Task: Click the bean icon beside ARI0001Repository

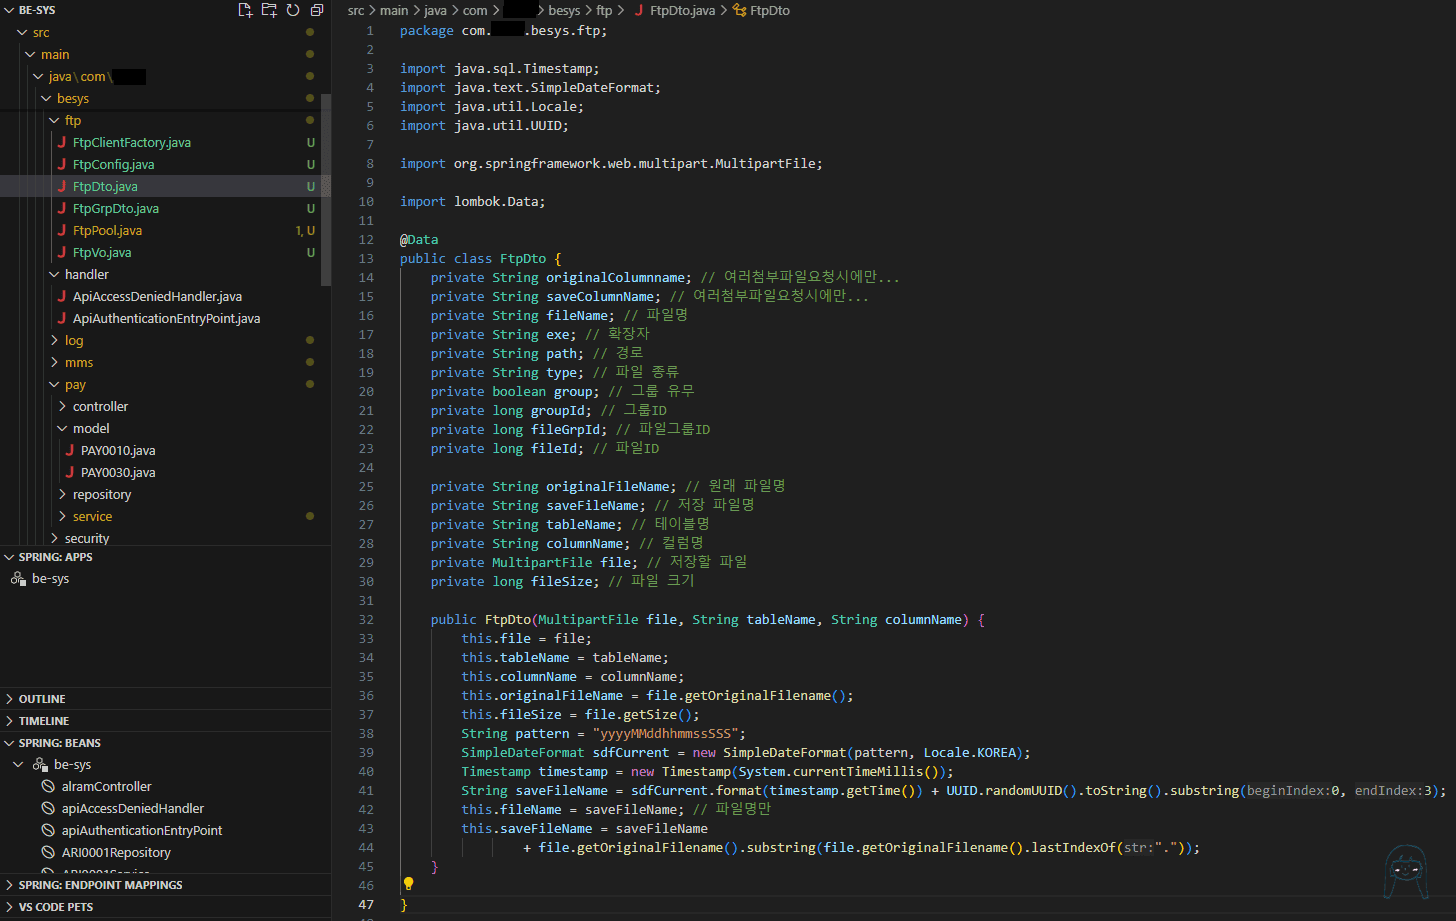Action: click(48, 853)
